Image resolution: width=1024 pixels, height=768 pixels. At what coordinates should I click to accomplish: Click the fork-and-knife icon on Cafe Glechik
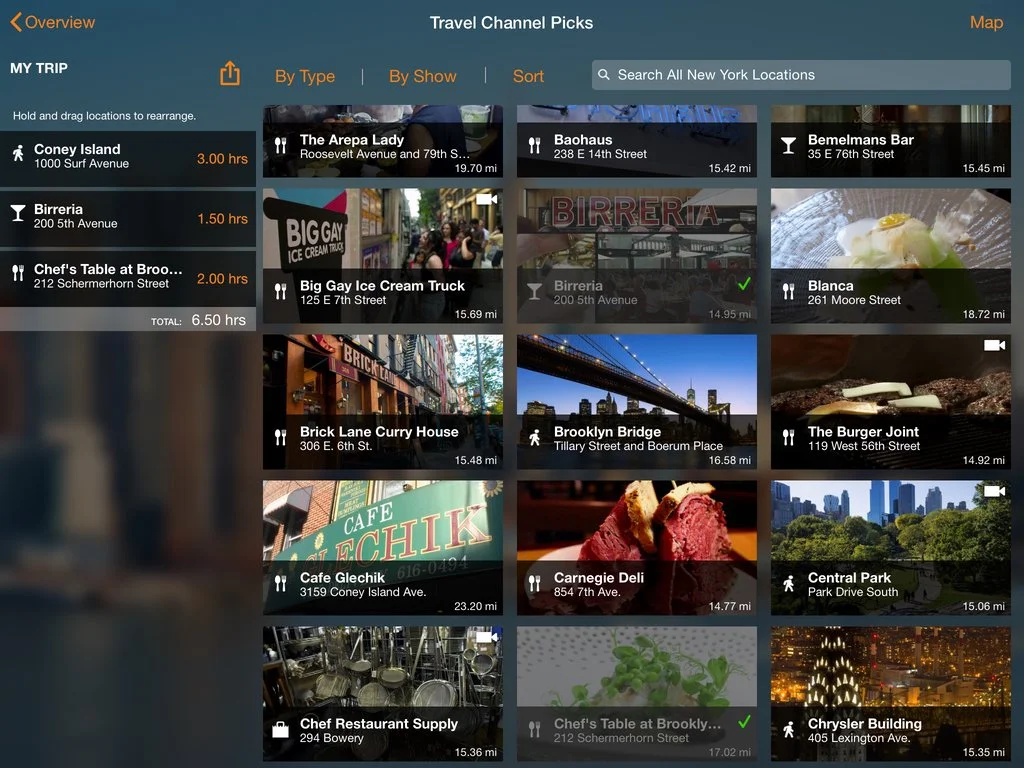click(281, 584)
